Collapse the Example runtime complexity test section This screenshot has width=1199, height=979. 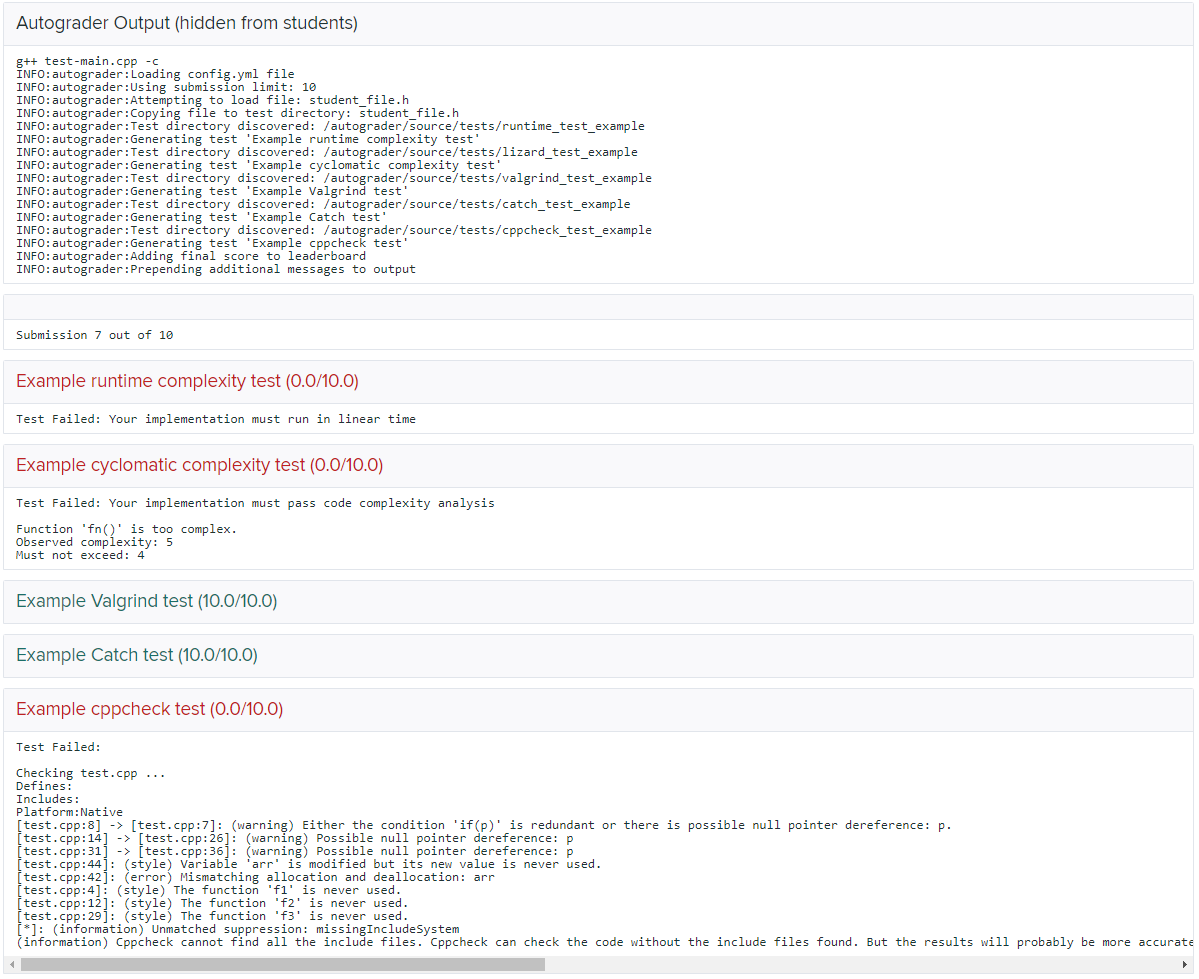point(180,381)
